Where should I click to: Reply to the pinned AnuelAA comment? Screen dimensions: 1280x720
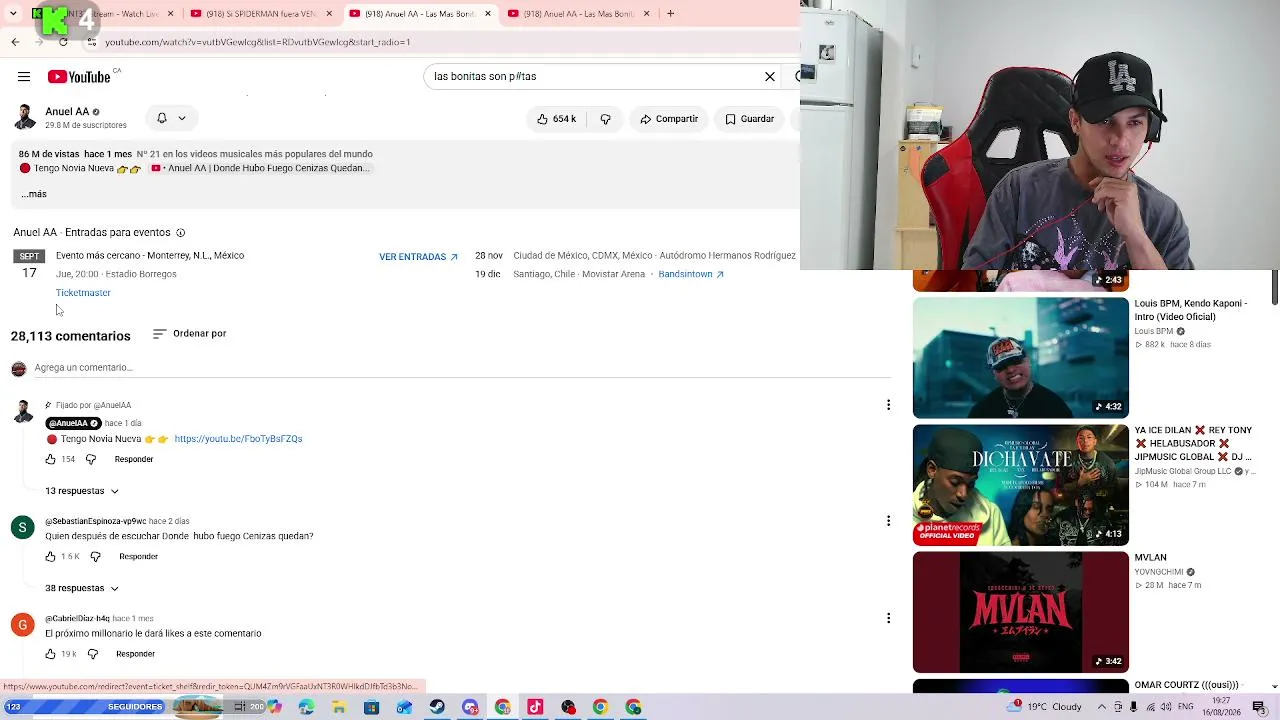(134, 459)
